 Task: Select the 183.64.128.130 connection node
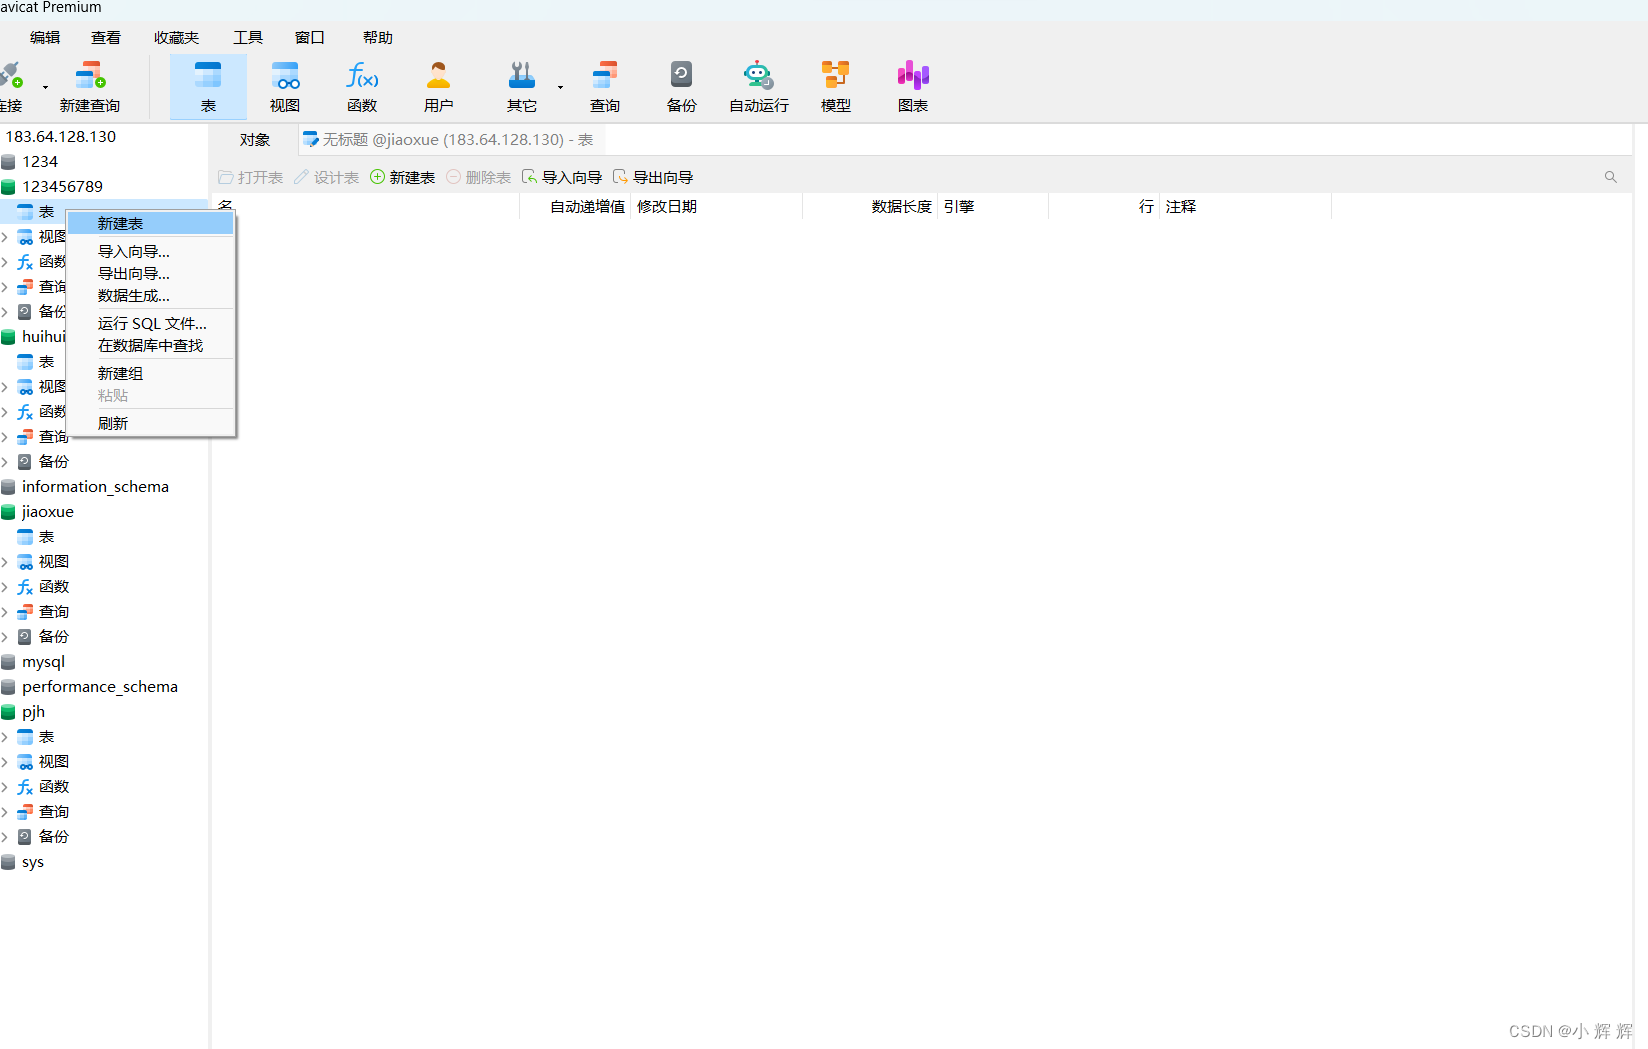point(61,137)
